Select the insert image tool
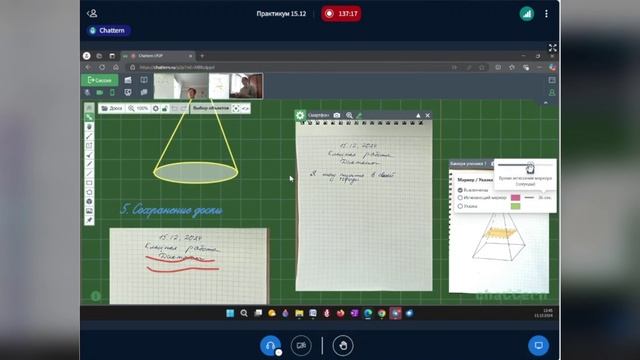The image size is (640, 360). [x=89, y=211]
